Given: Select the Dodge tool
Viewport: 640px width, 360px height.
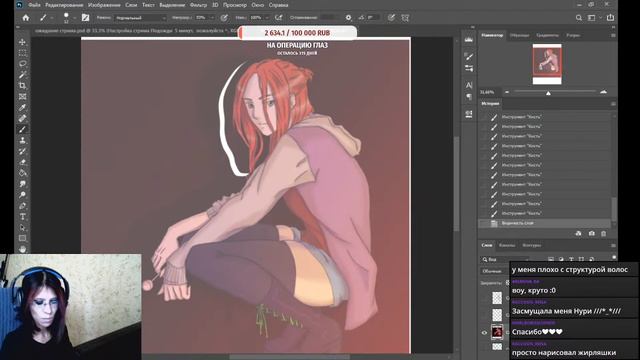Looking at the screenshot, I should point(22,195).
